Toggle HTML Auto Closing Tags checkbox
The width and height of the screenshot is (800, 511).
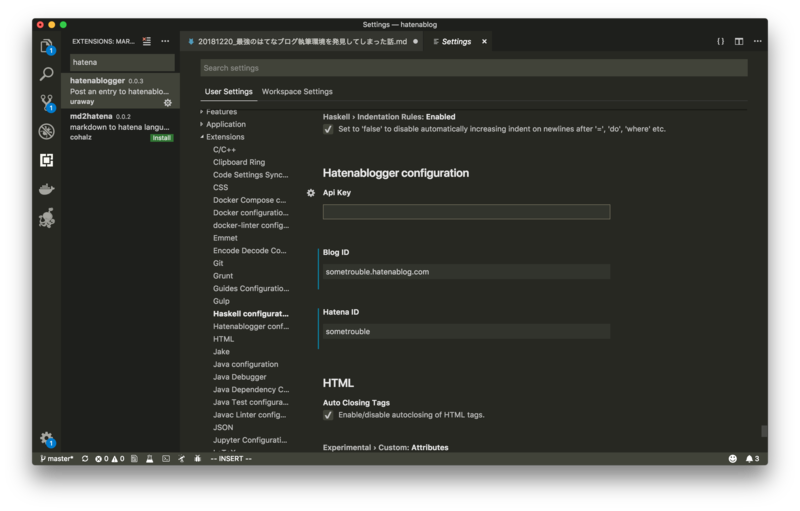coord(328,415)
